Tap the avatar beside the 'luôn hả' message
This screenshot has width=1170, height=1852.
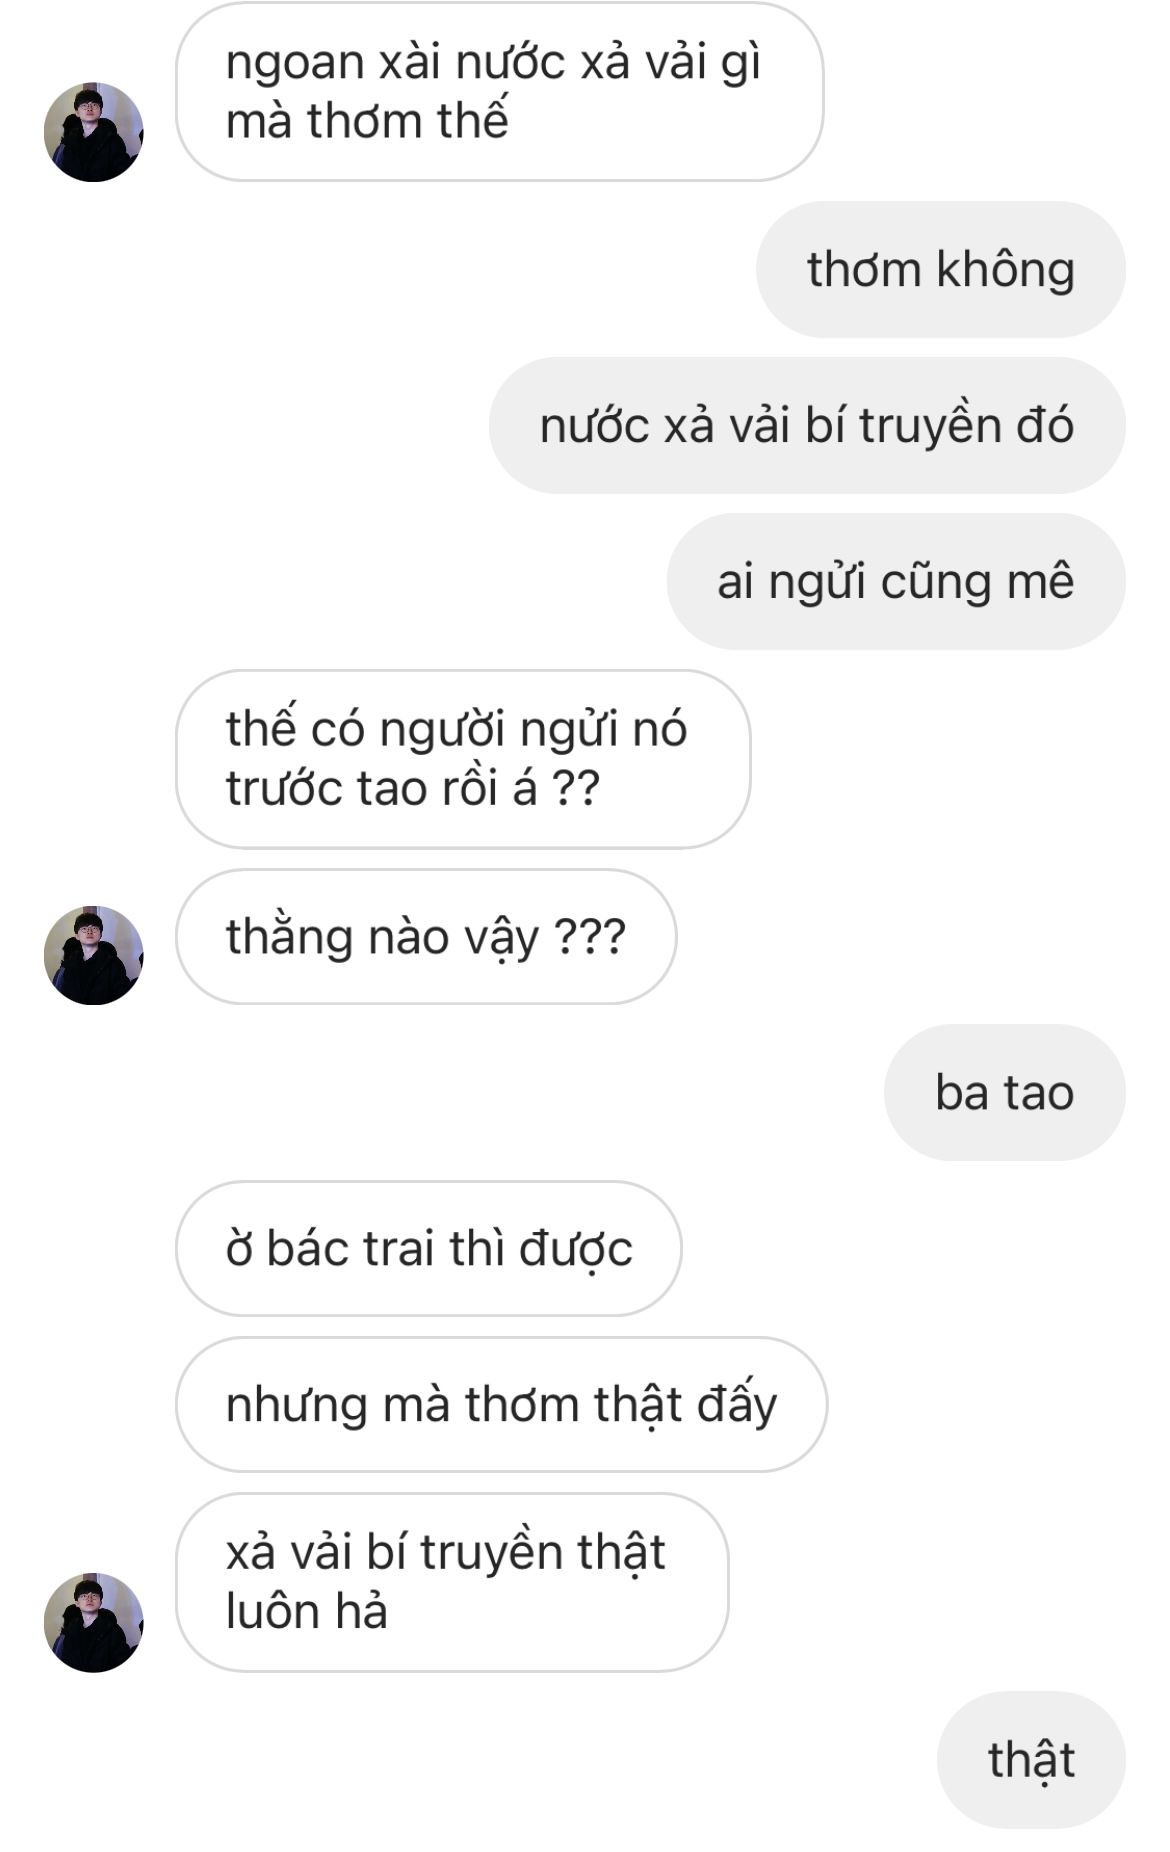click(94, 1622)
